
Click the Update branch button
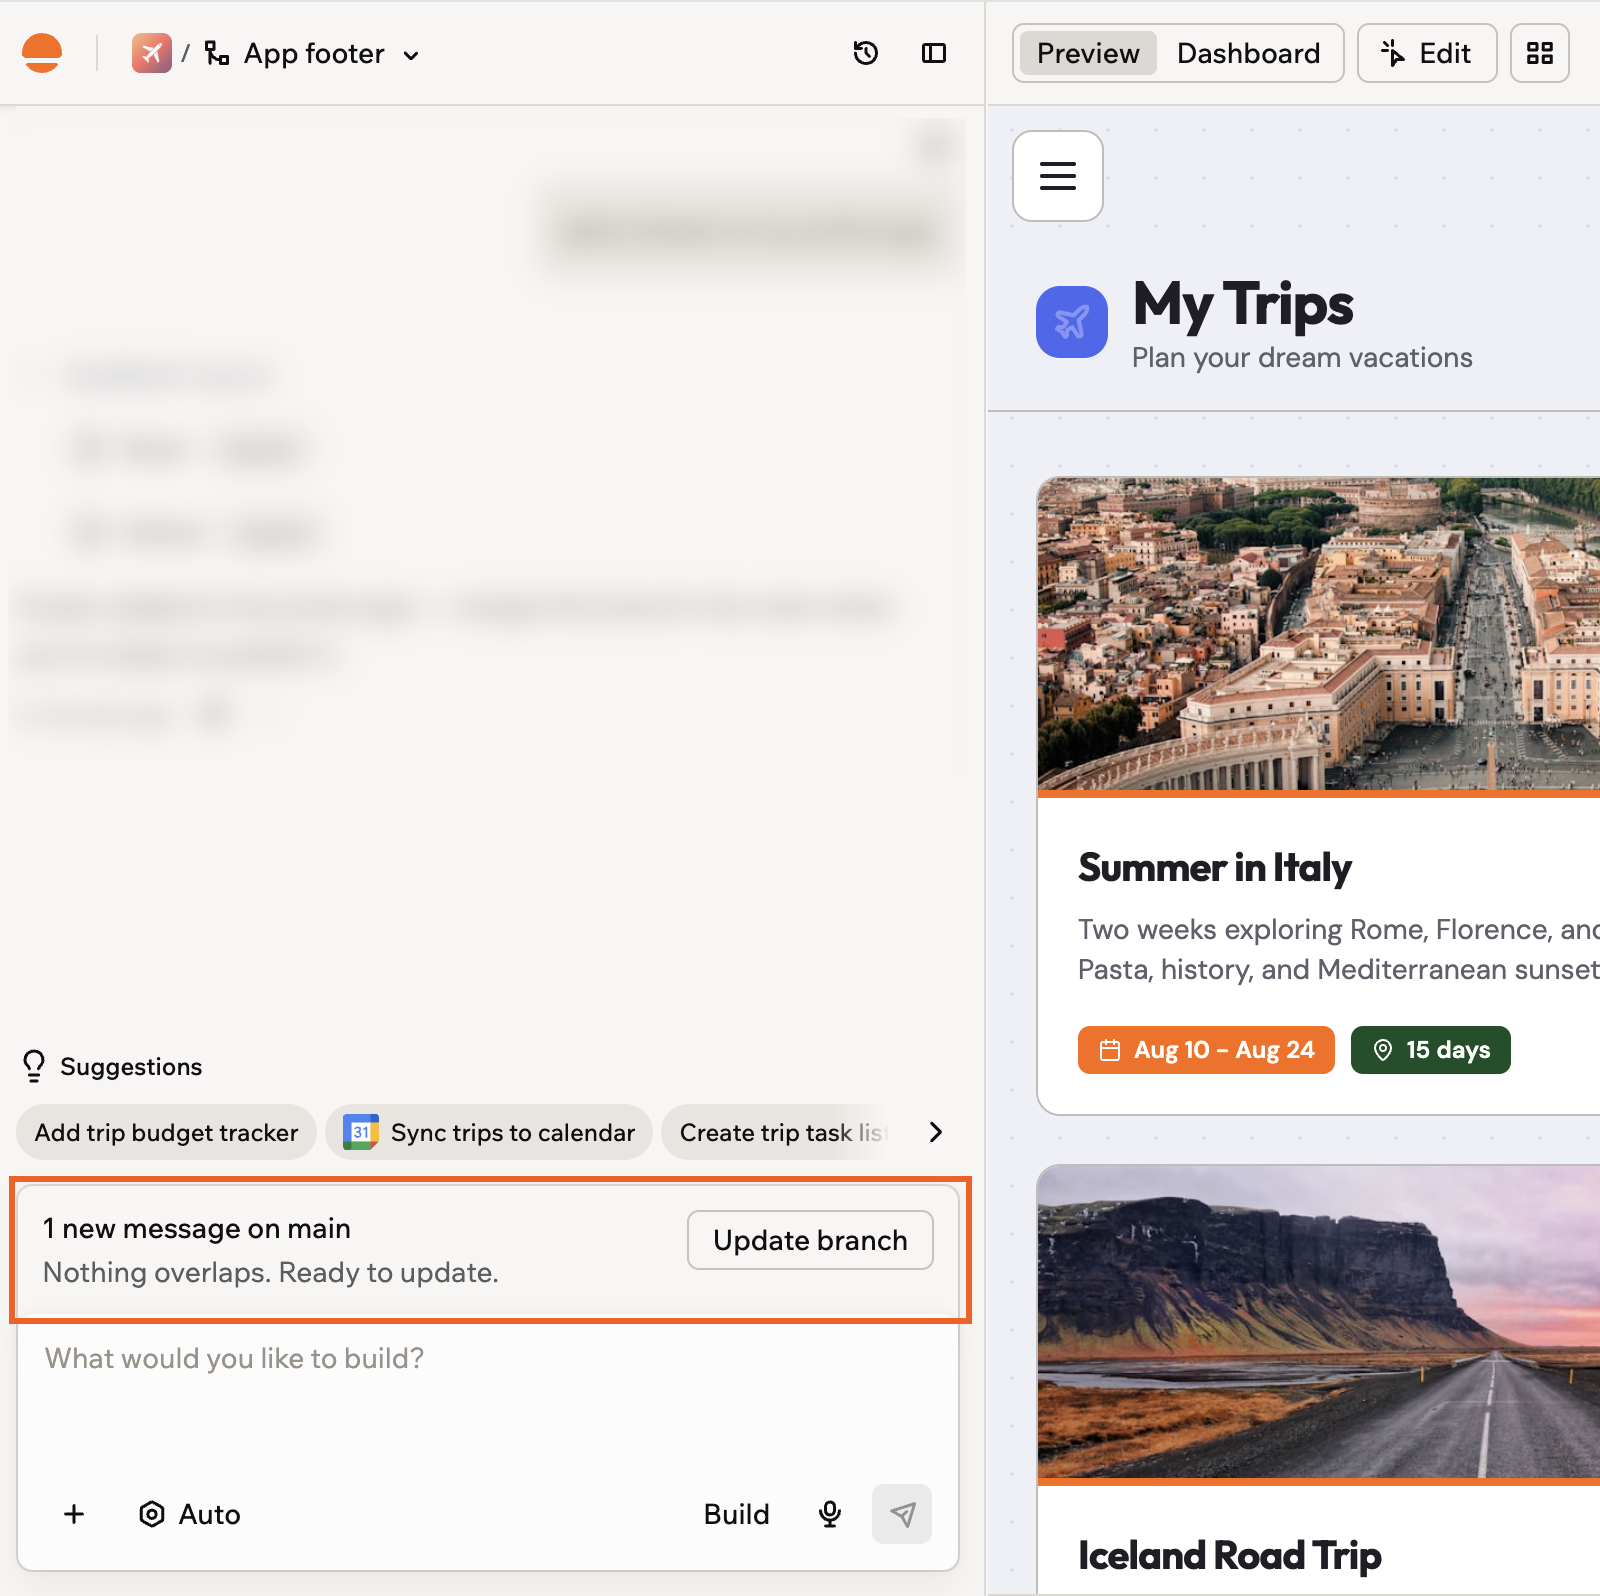[x=810, y=1240]
